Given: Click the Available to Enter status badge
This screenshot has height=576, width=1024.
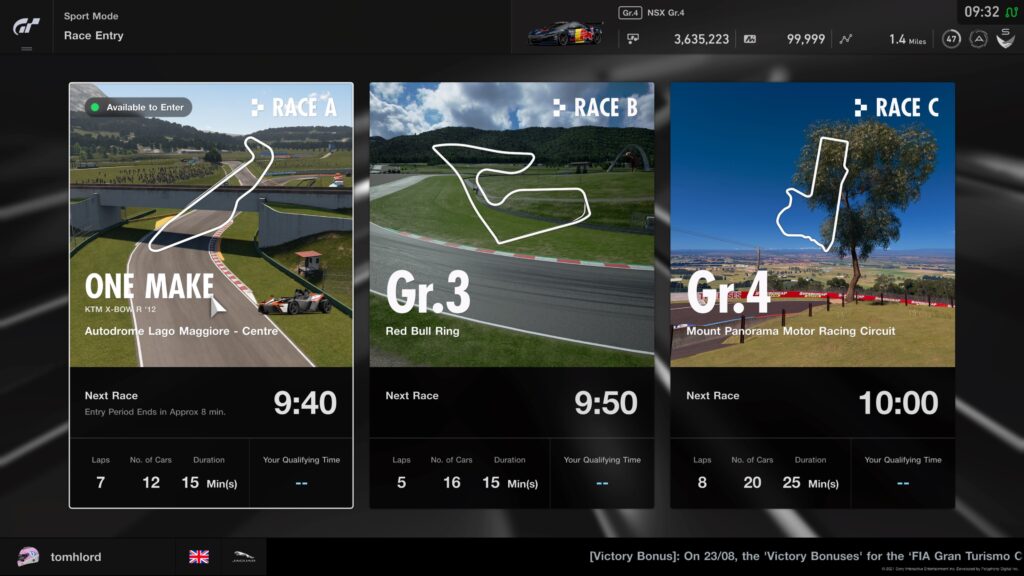Looking at the screenshot, I should coord(138,107).
